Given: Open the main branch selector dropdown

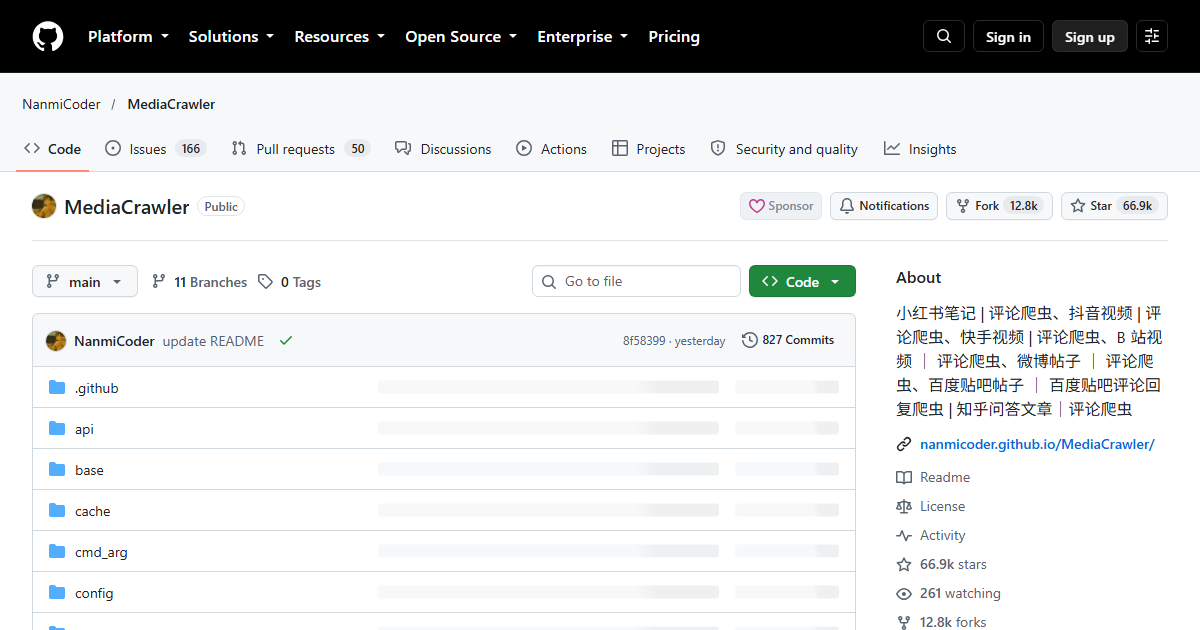Looking at the screenshot, I should (x=84, y=282).
